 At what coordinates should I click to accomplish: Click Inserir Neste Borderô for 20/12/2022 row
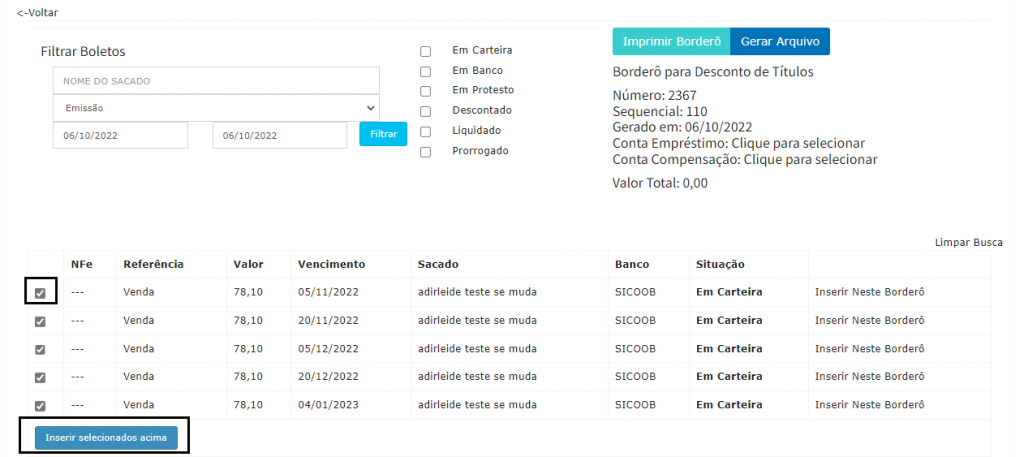click(870, 377)
